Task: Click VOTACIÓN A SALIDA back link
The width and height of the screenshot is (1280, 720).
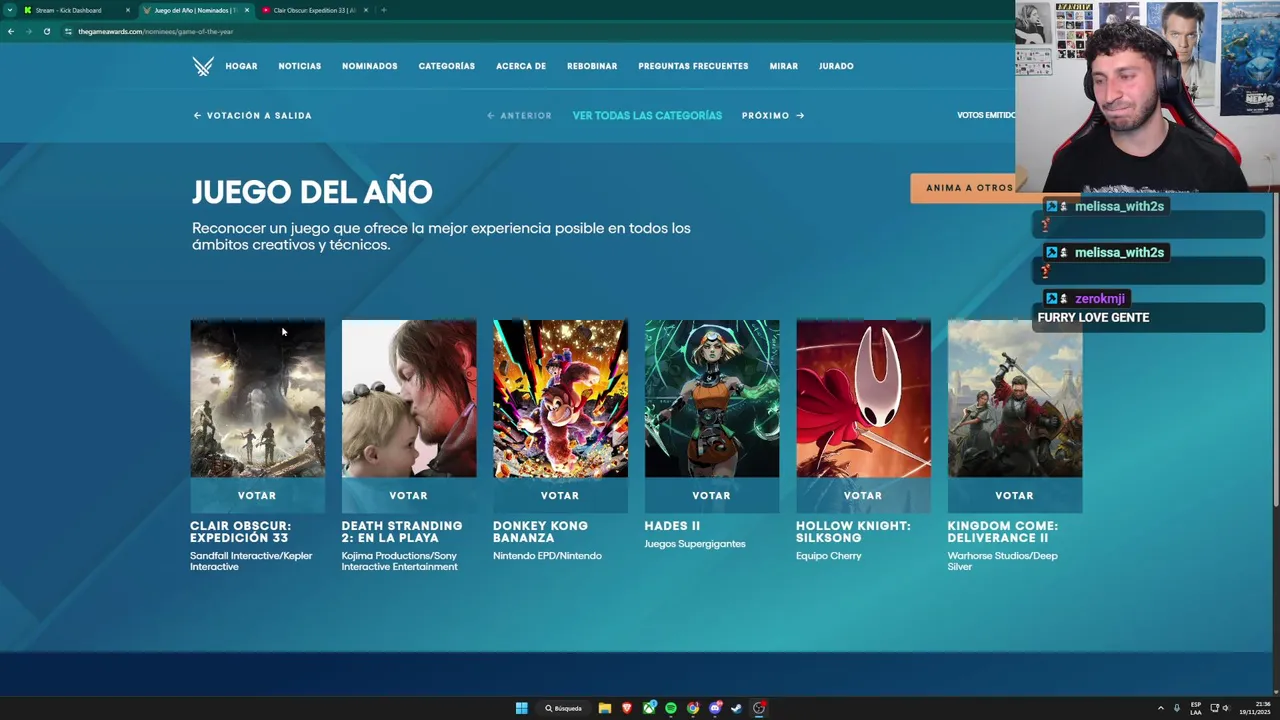Action: pos(253,115)
